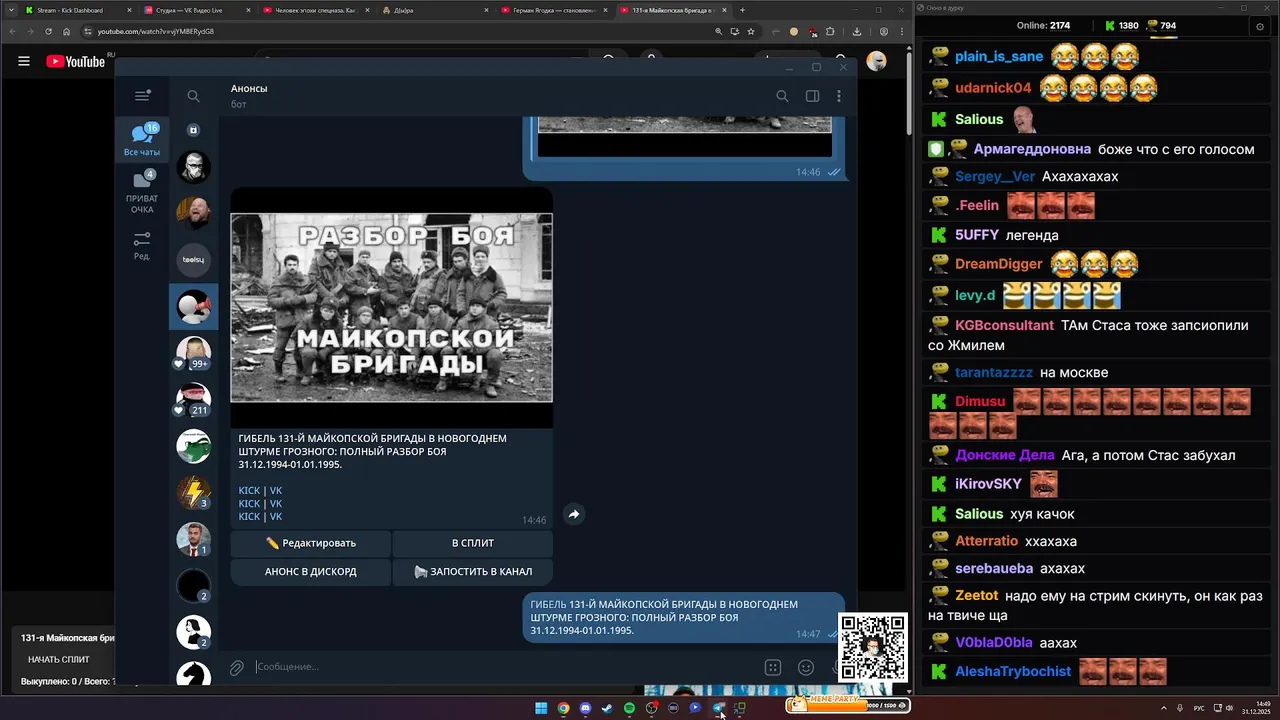
Task: Click the browser home button
Action: click(67, 31)
